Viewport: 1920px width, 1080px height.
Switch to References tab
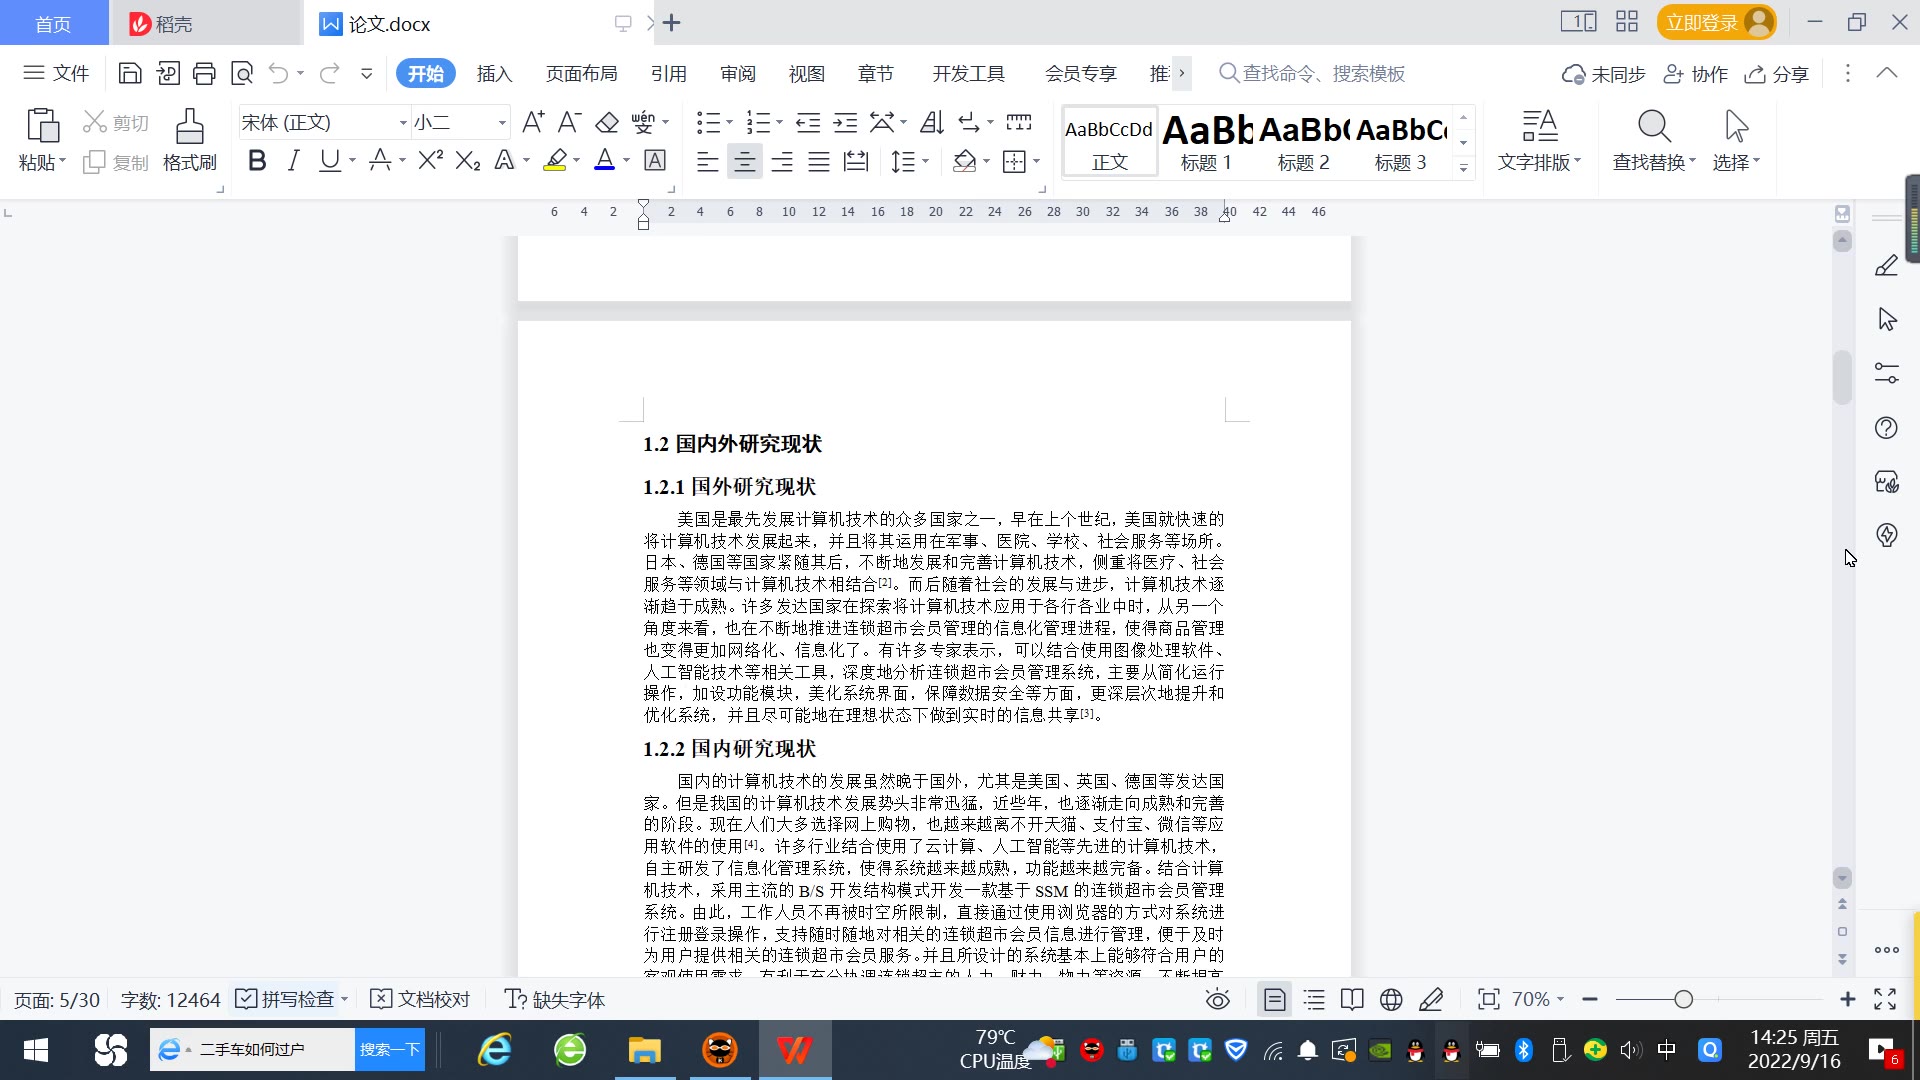coord(668,74)
